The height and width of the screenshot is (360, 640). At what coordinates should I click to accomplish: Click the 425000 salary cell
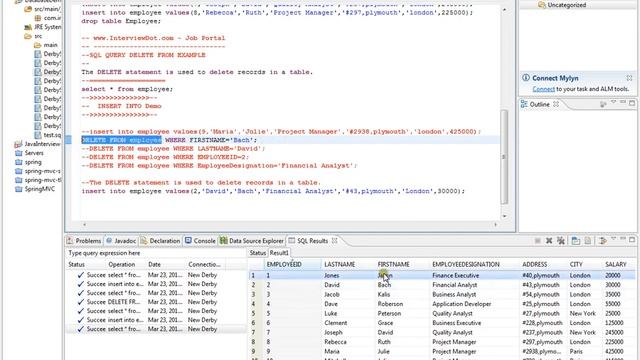pyautogui.click(x=614, y=351)
